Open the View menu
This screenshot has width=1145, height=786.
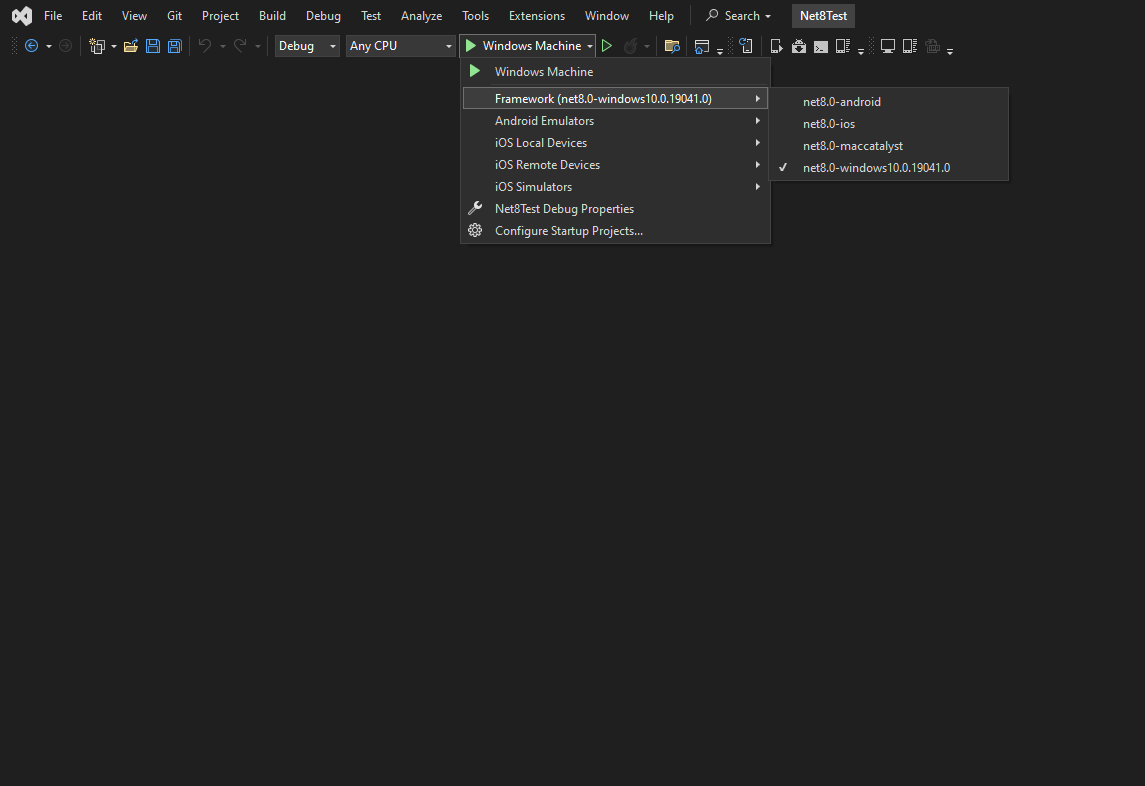point(134,15)
